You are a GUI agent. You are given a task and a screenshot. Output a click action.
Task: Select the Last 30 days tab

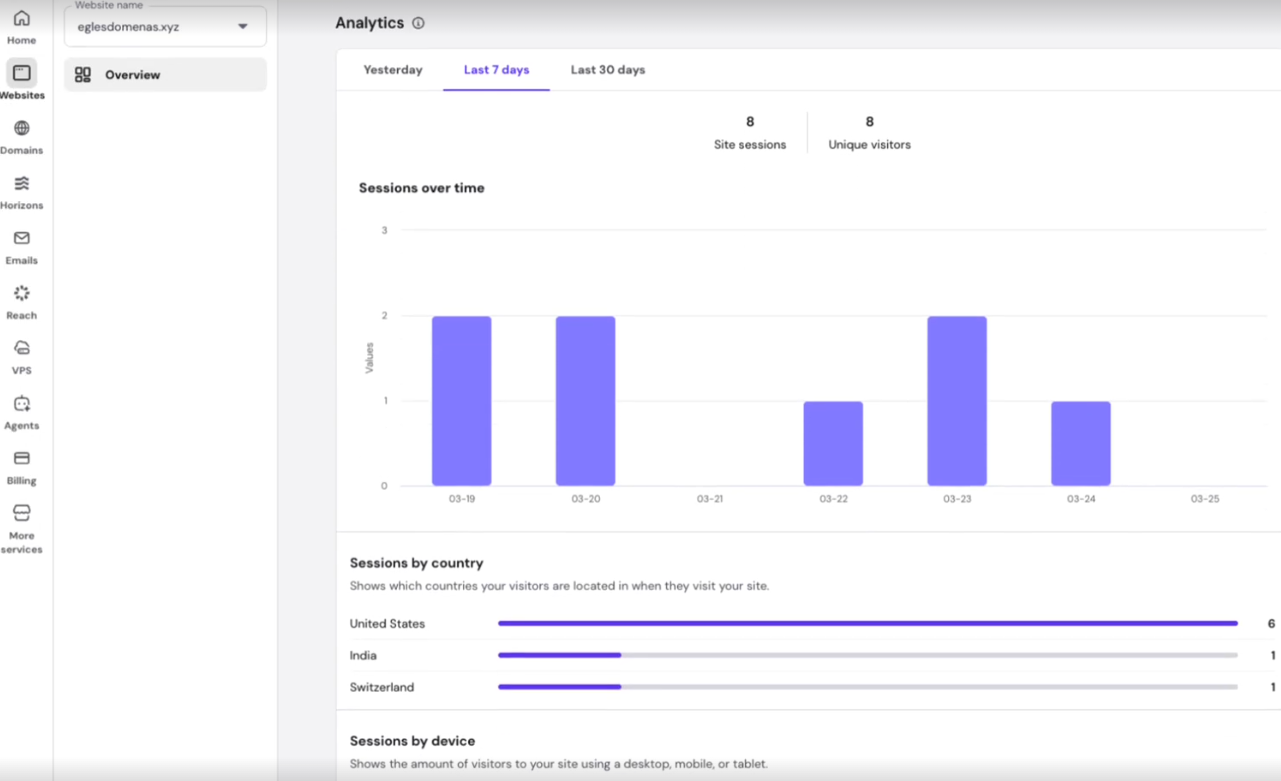tap(607, 70)
